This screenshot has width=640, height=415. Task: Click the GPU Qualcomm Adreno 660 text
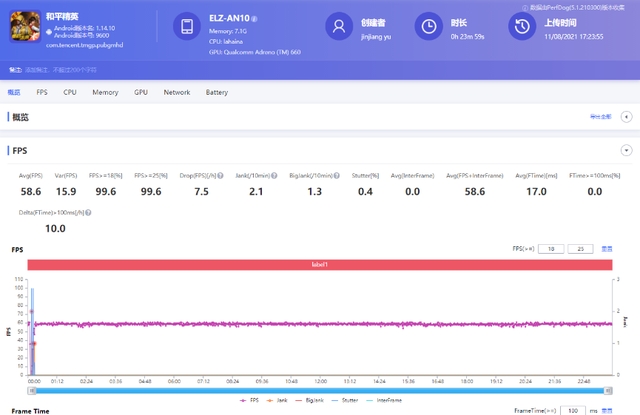[x=255, y=52]
